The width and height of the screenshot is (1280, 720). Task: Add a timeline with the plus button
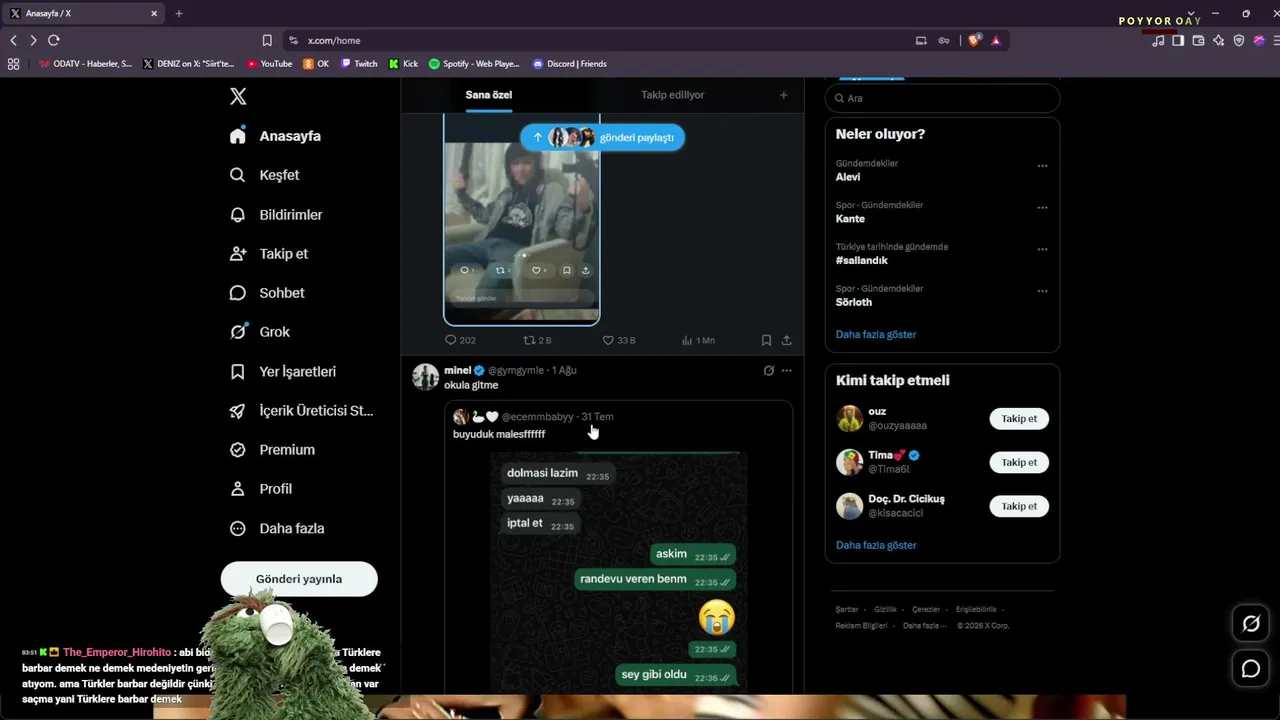783,95
